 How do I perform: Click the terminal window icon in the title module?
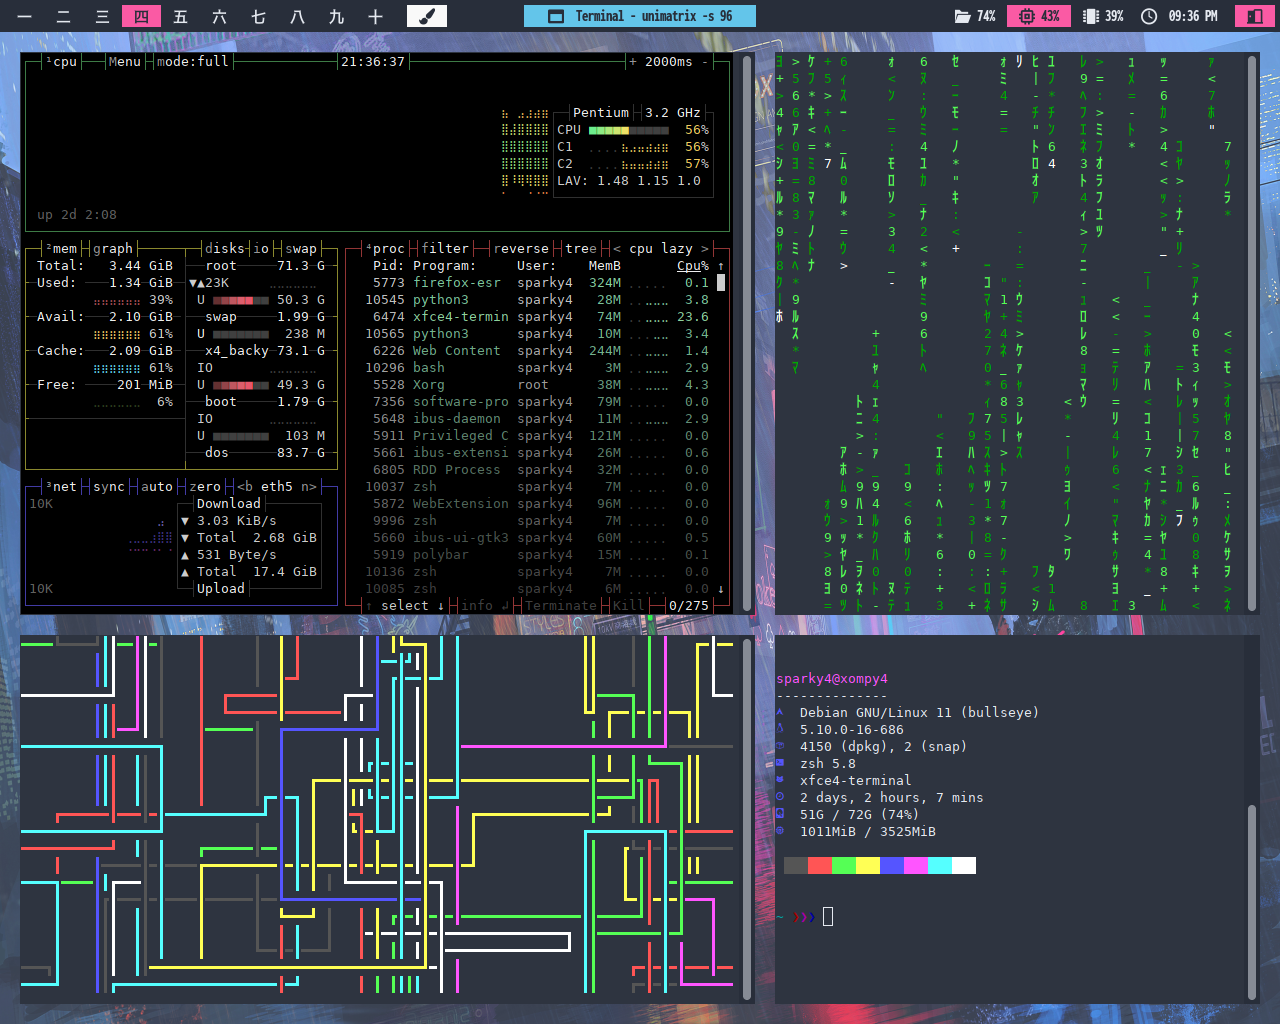tap(556, 16)
